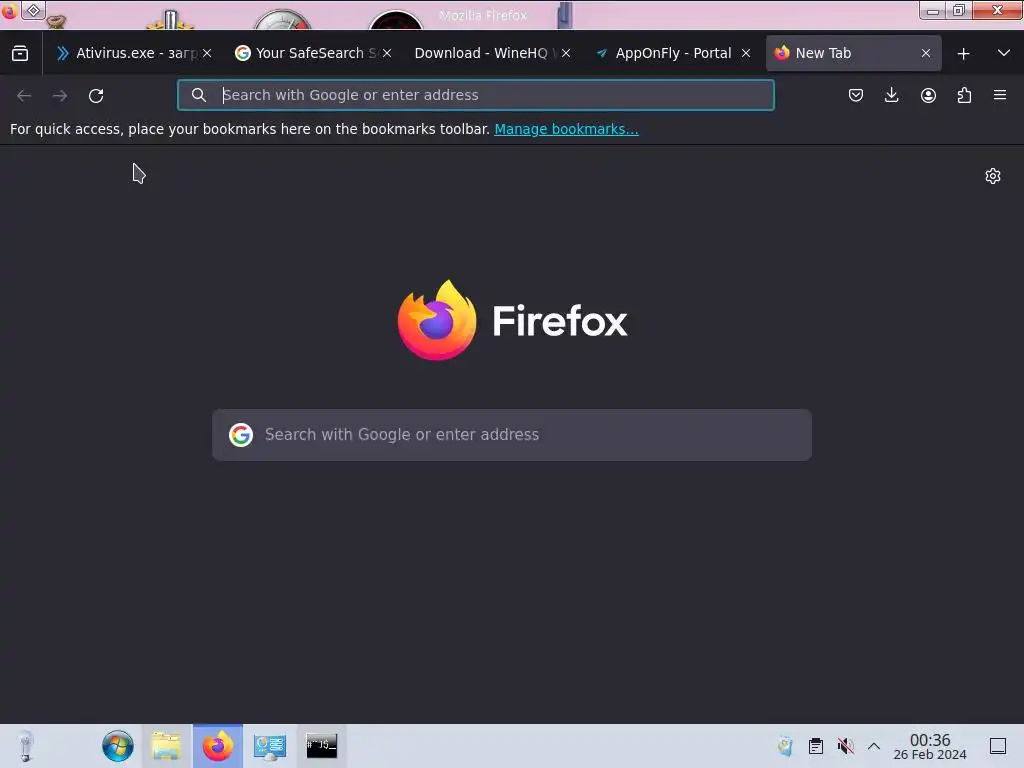Open the clock showing 00:36

point(930,746)
